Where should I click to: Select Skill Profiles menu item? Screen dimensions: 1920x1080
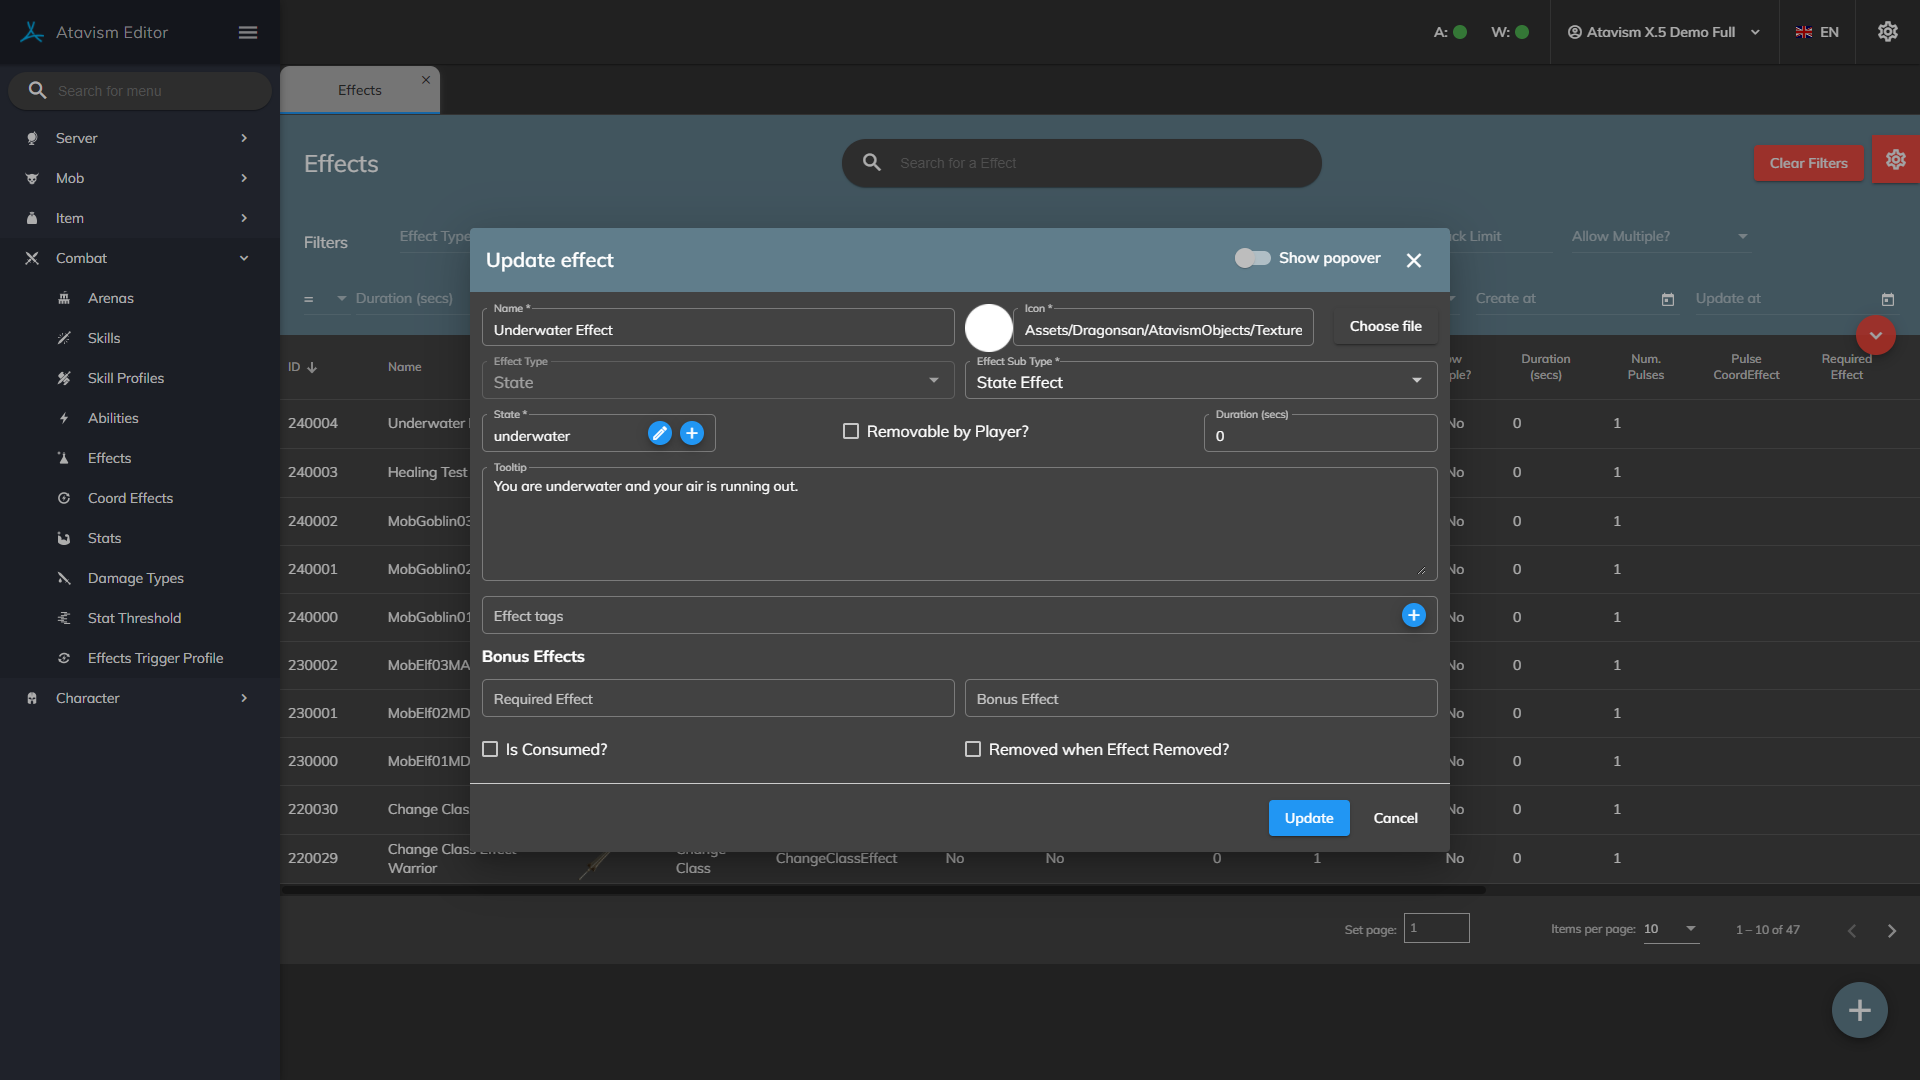tap(126, 378)
